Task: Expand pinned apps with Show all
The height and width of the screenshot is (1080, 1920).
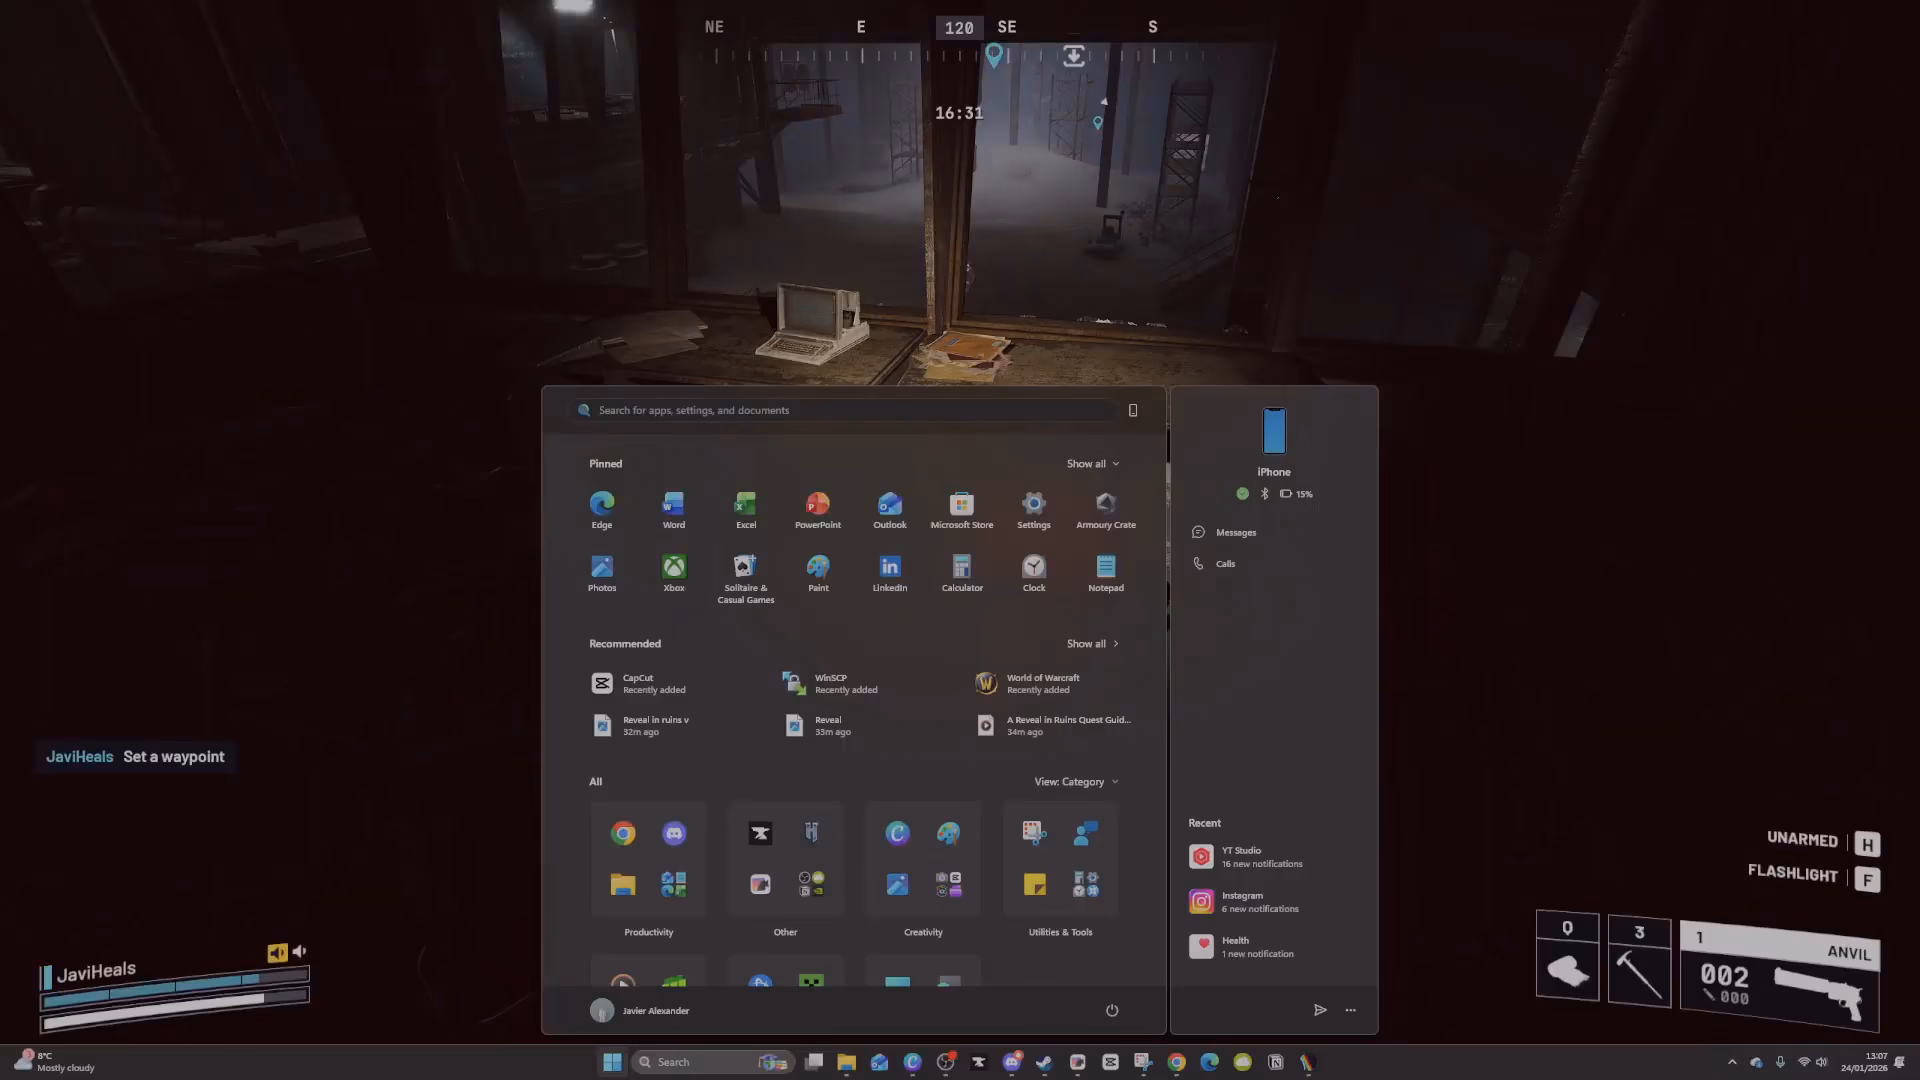Action: (1092, 464)
